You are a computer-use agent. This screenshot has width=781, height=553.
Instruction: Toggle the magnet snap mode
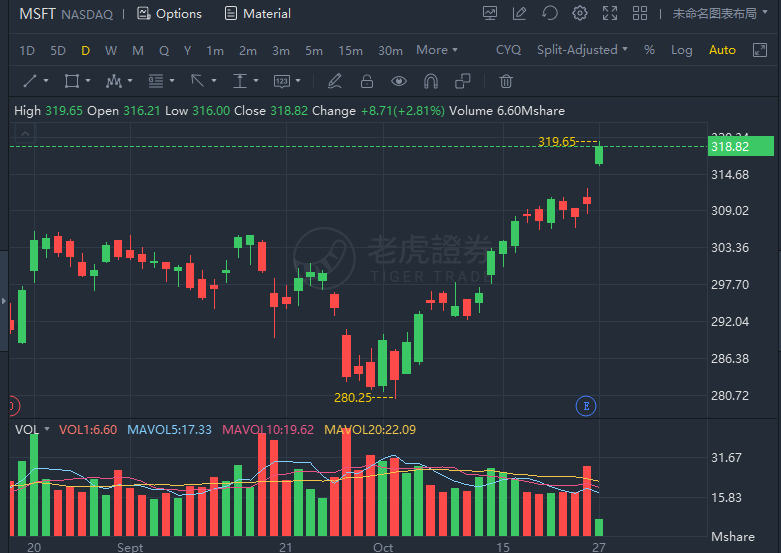tap(431, 81)
